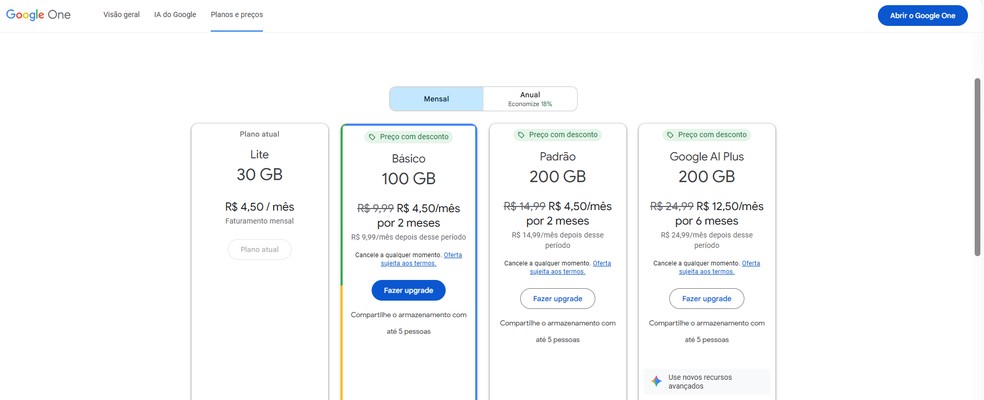The width and height of the screenshot is (984, 400).
Task: Click Plano atual label atop Lite card
Action: point(260,134)
